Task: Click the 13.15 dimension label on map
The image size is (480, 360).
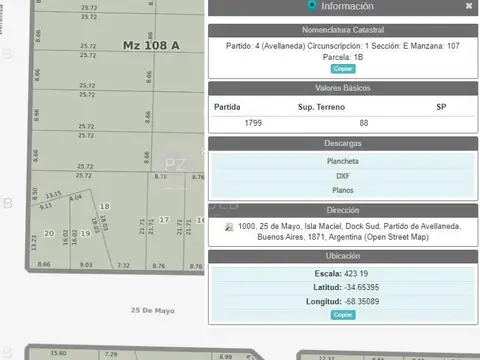Action: tap(53, 195)
